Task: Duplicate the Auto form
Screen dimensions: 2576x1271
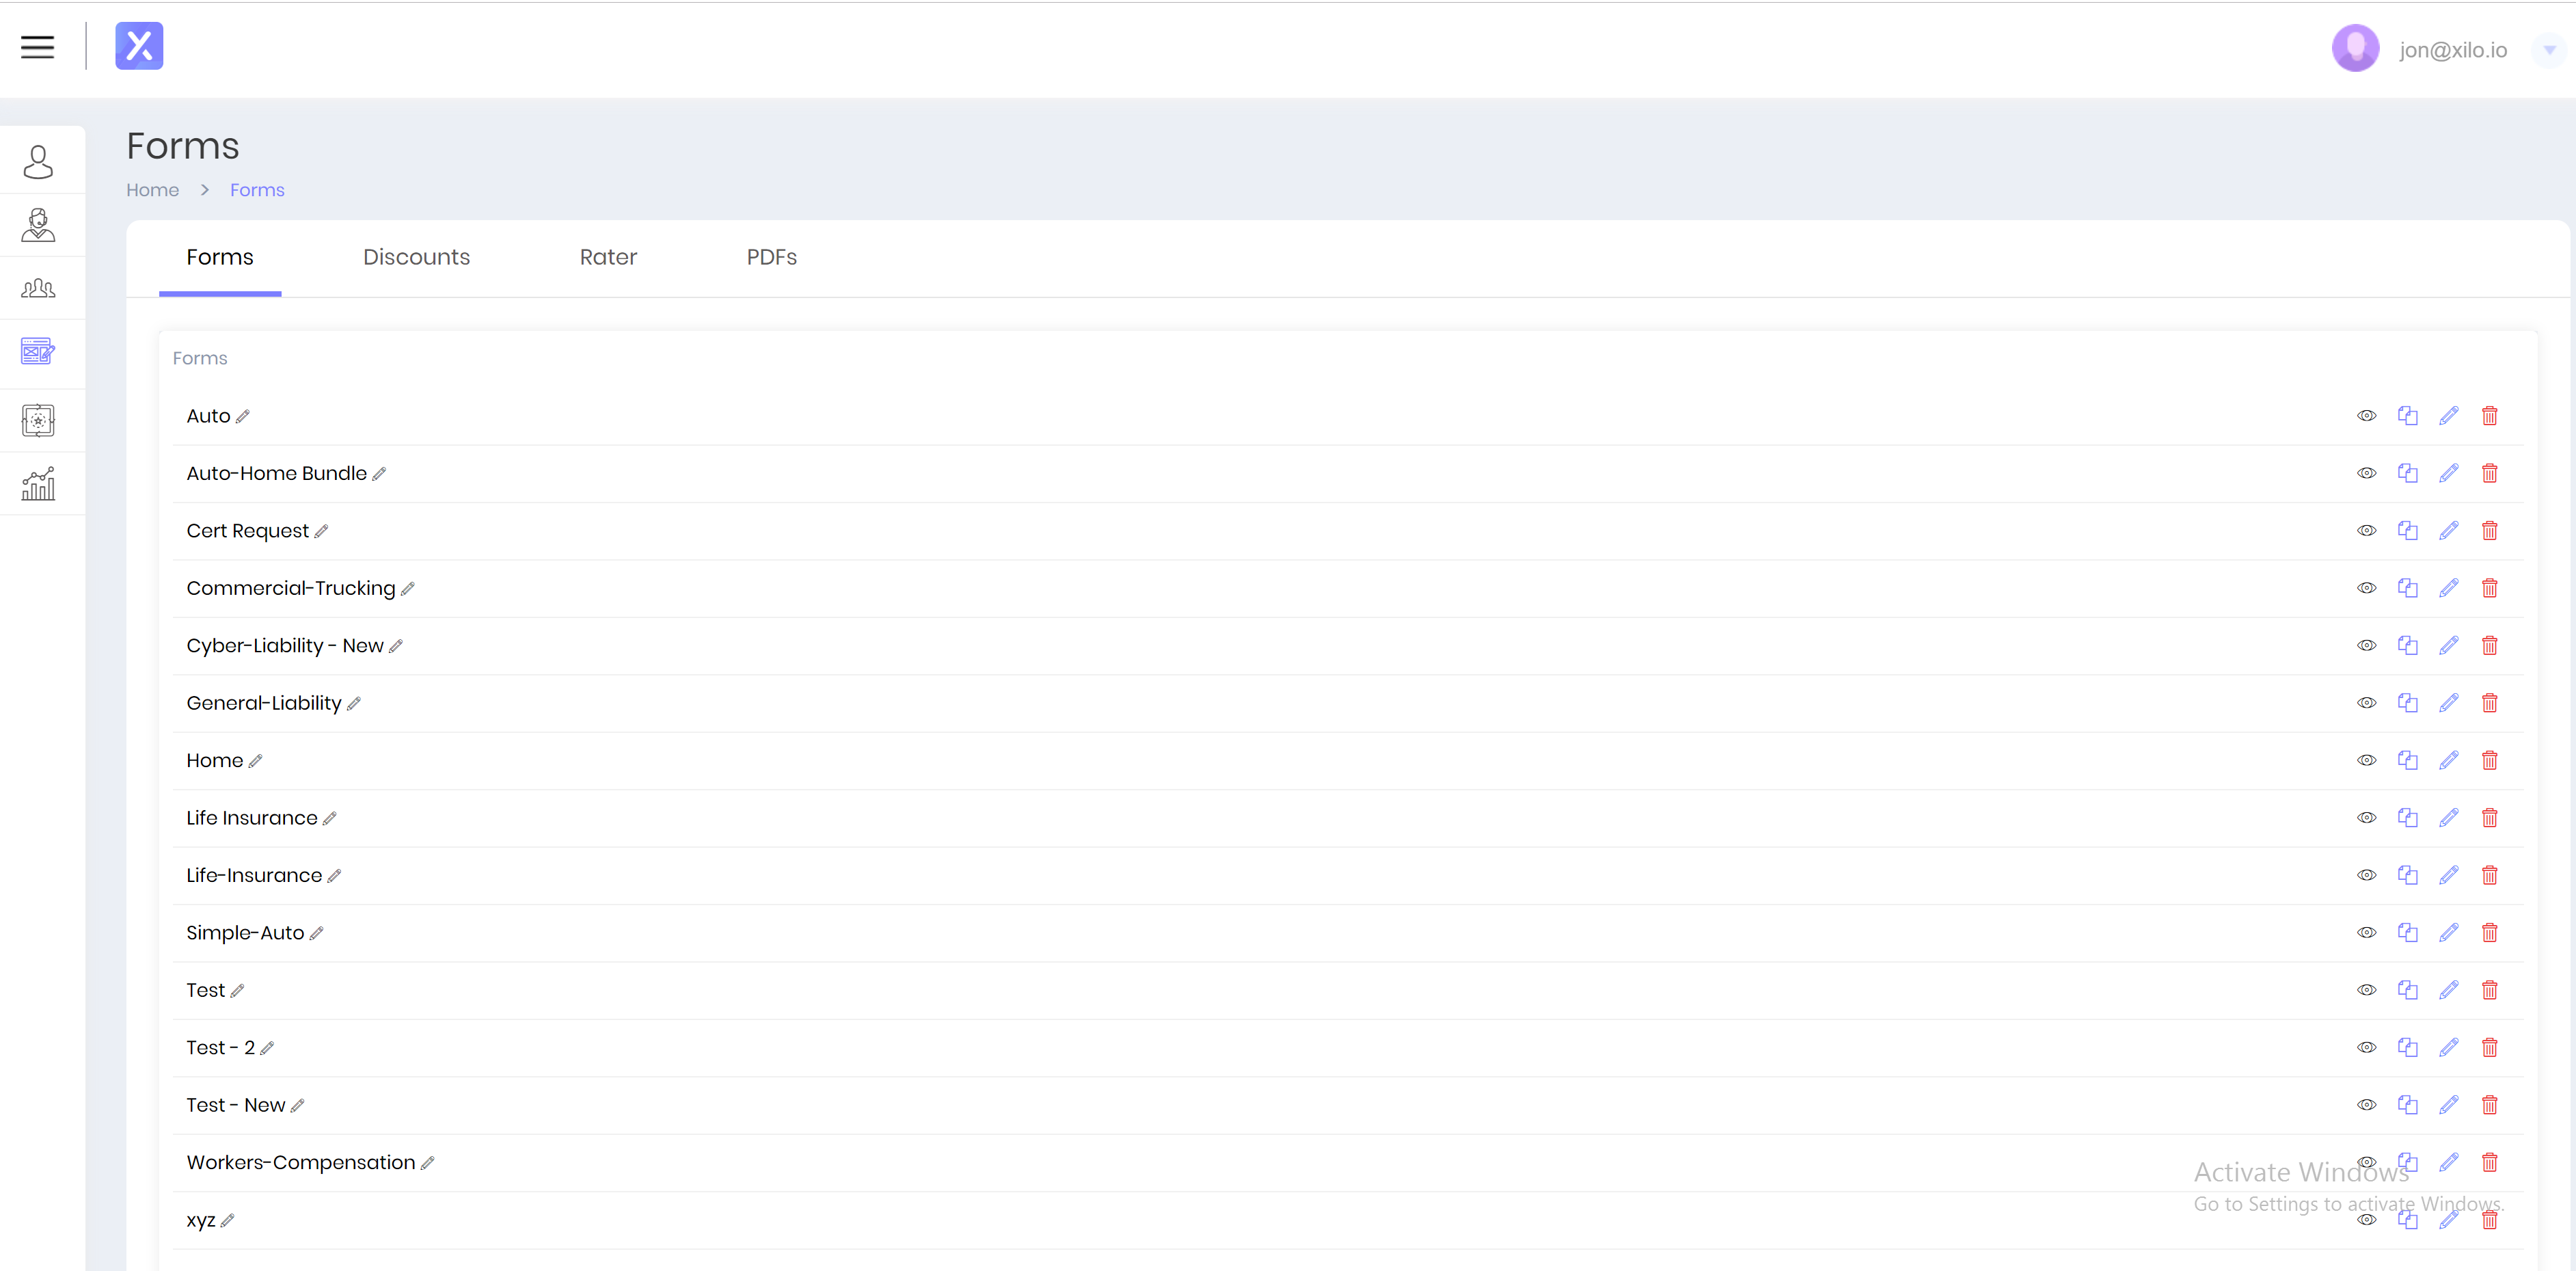Action: click(x=2407, y=416)
